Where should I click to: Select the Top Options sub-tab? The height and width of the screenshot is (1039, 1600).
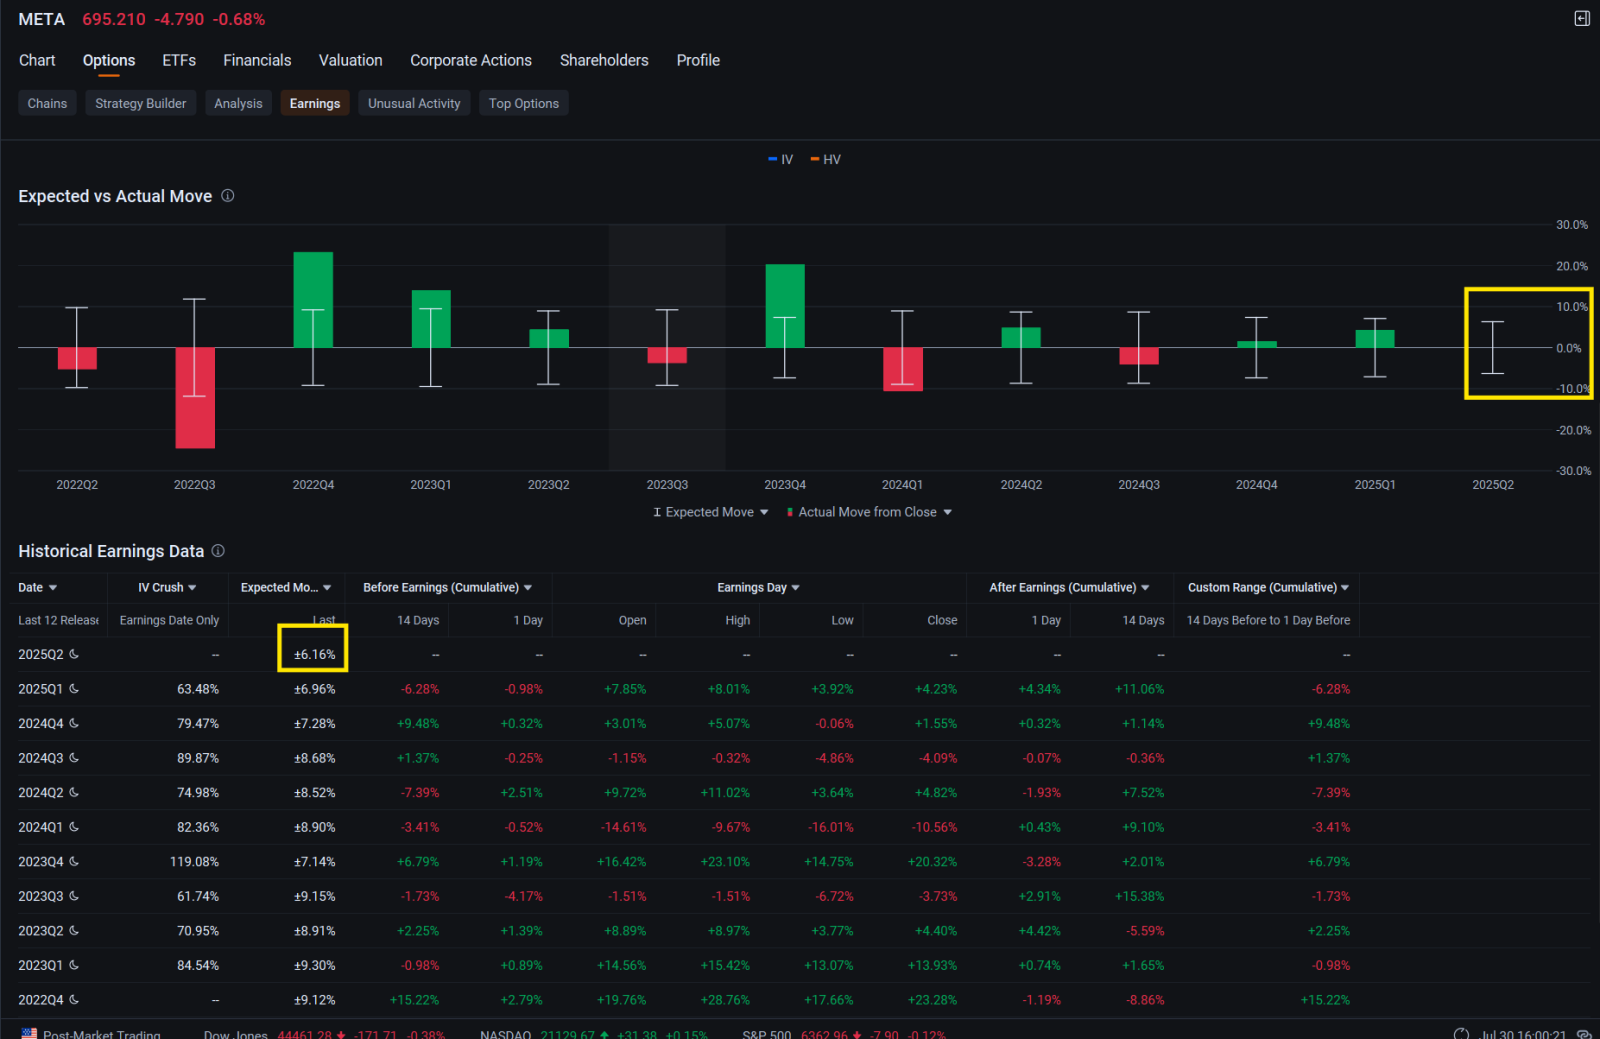(524, 103)
